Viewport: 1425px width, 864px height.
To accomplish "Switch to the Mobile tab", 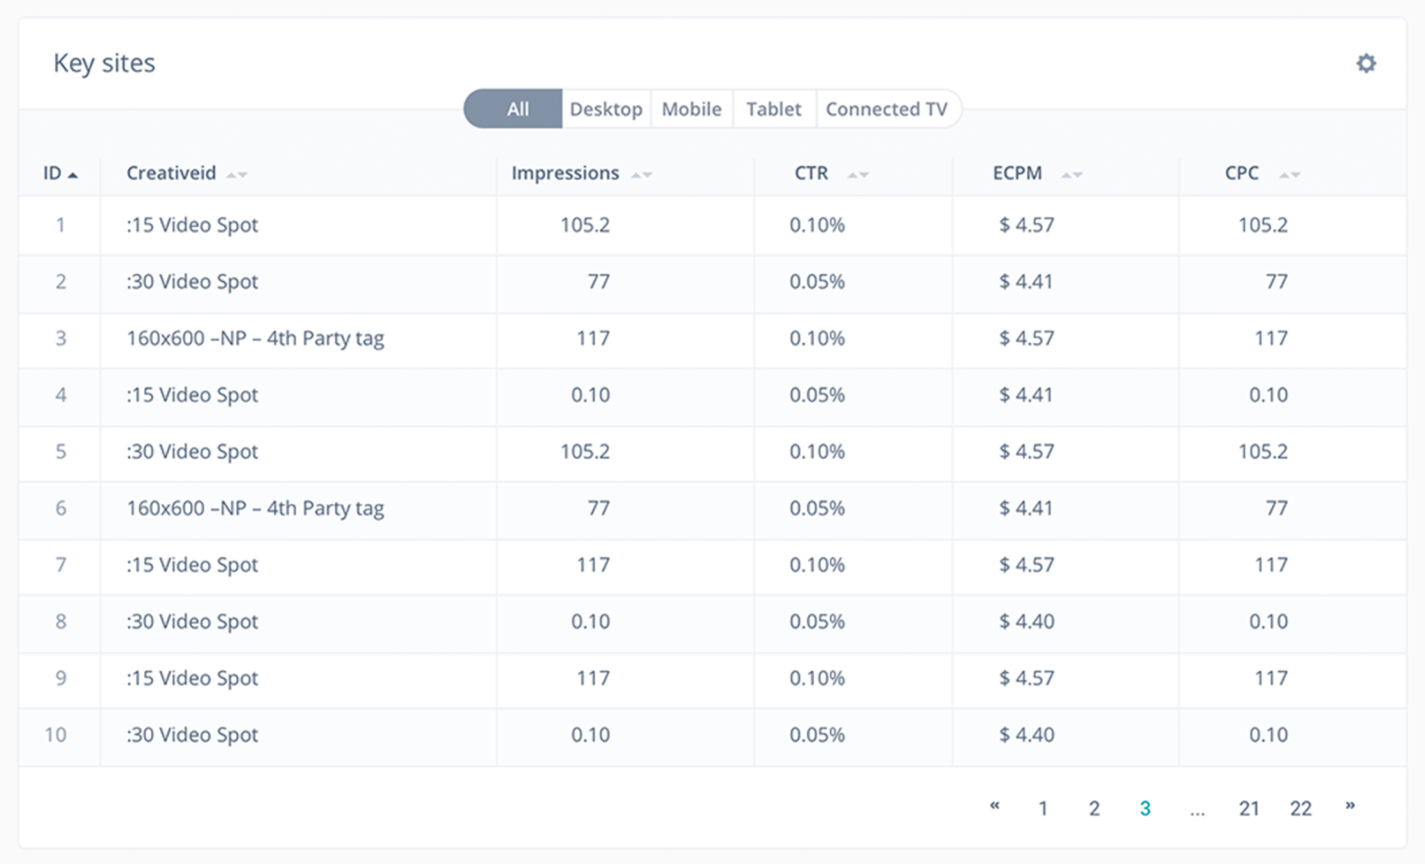I will (691, 109).
